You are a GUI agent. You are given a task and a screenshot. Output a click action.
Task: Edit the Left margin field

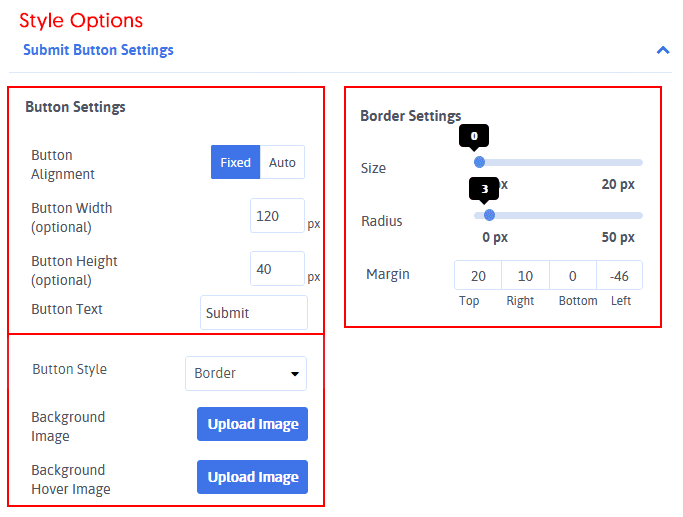[619, 276]
